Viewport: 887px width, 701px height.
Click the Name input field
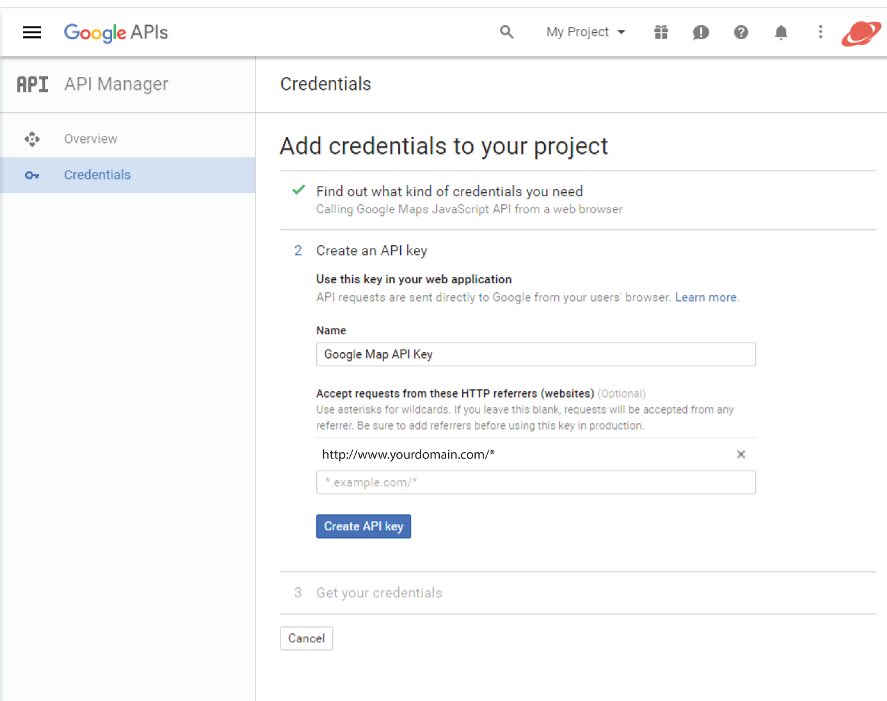[536, 354]
